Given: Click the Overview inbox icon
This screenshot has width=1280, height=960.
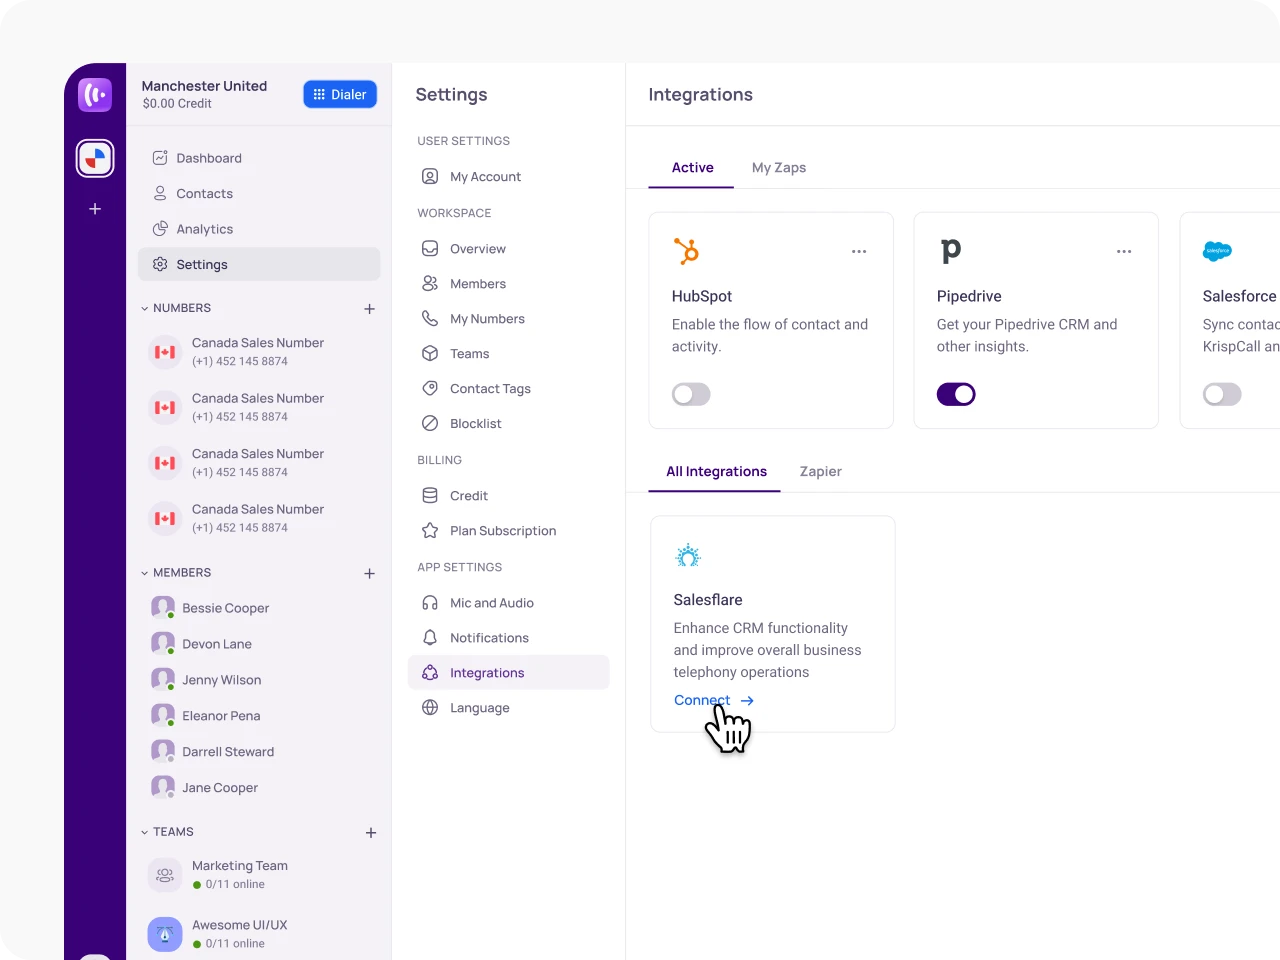Looking at the screenshot, I should [430, 248].
